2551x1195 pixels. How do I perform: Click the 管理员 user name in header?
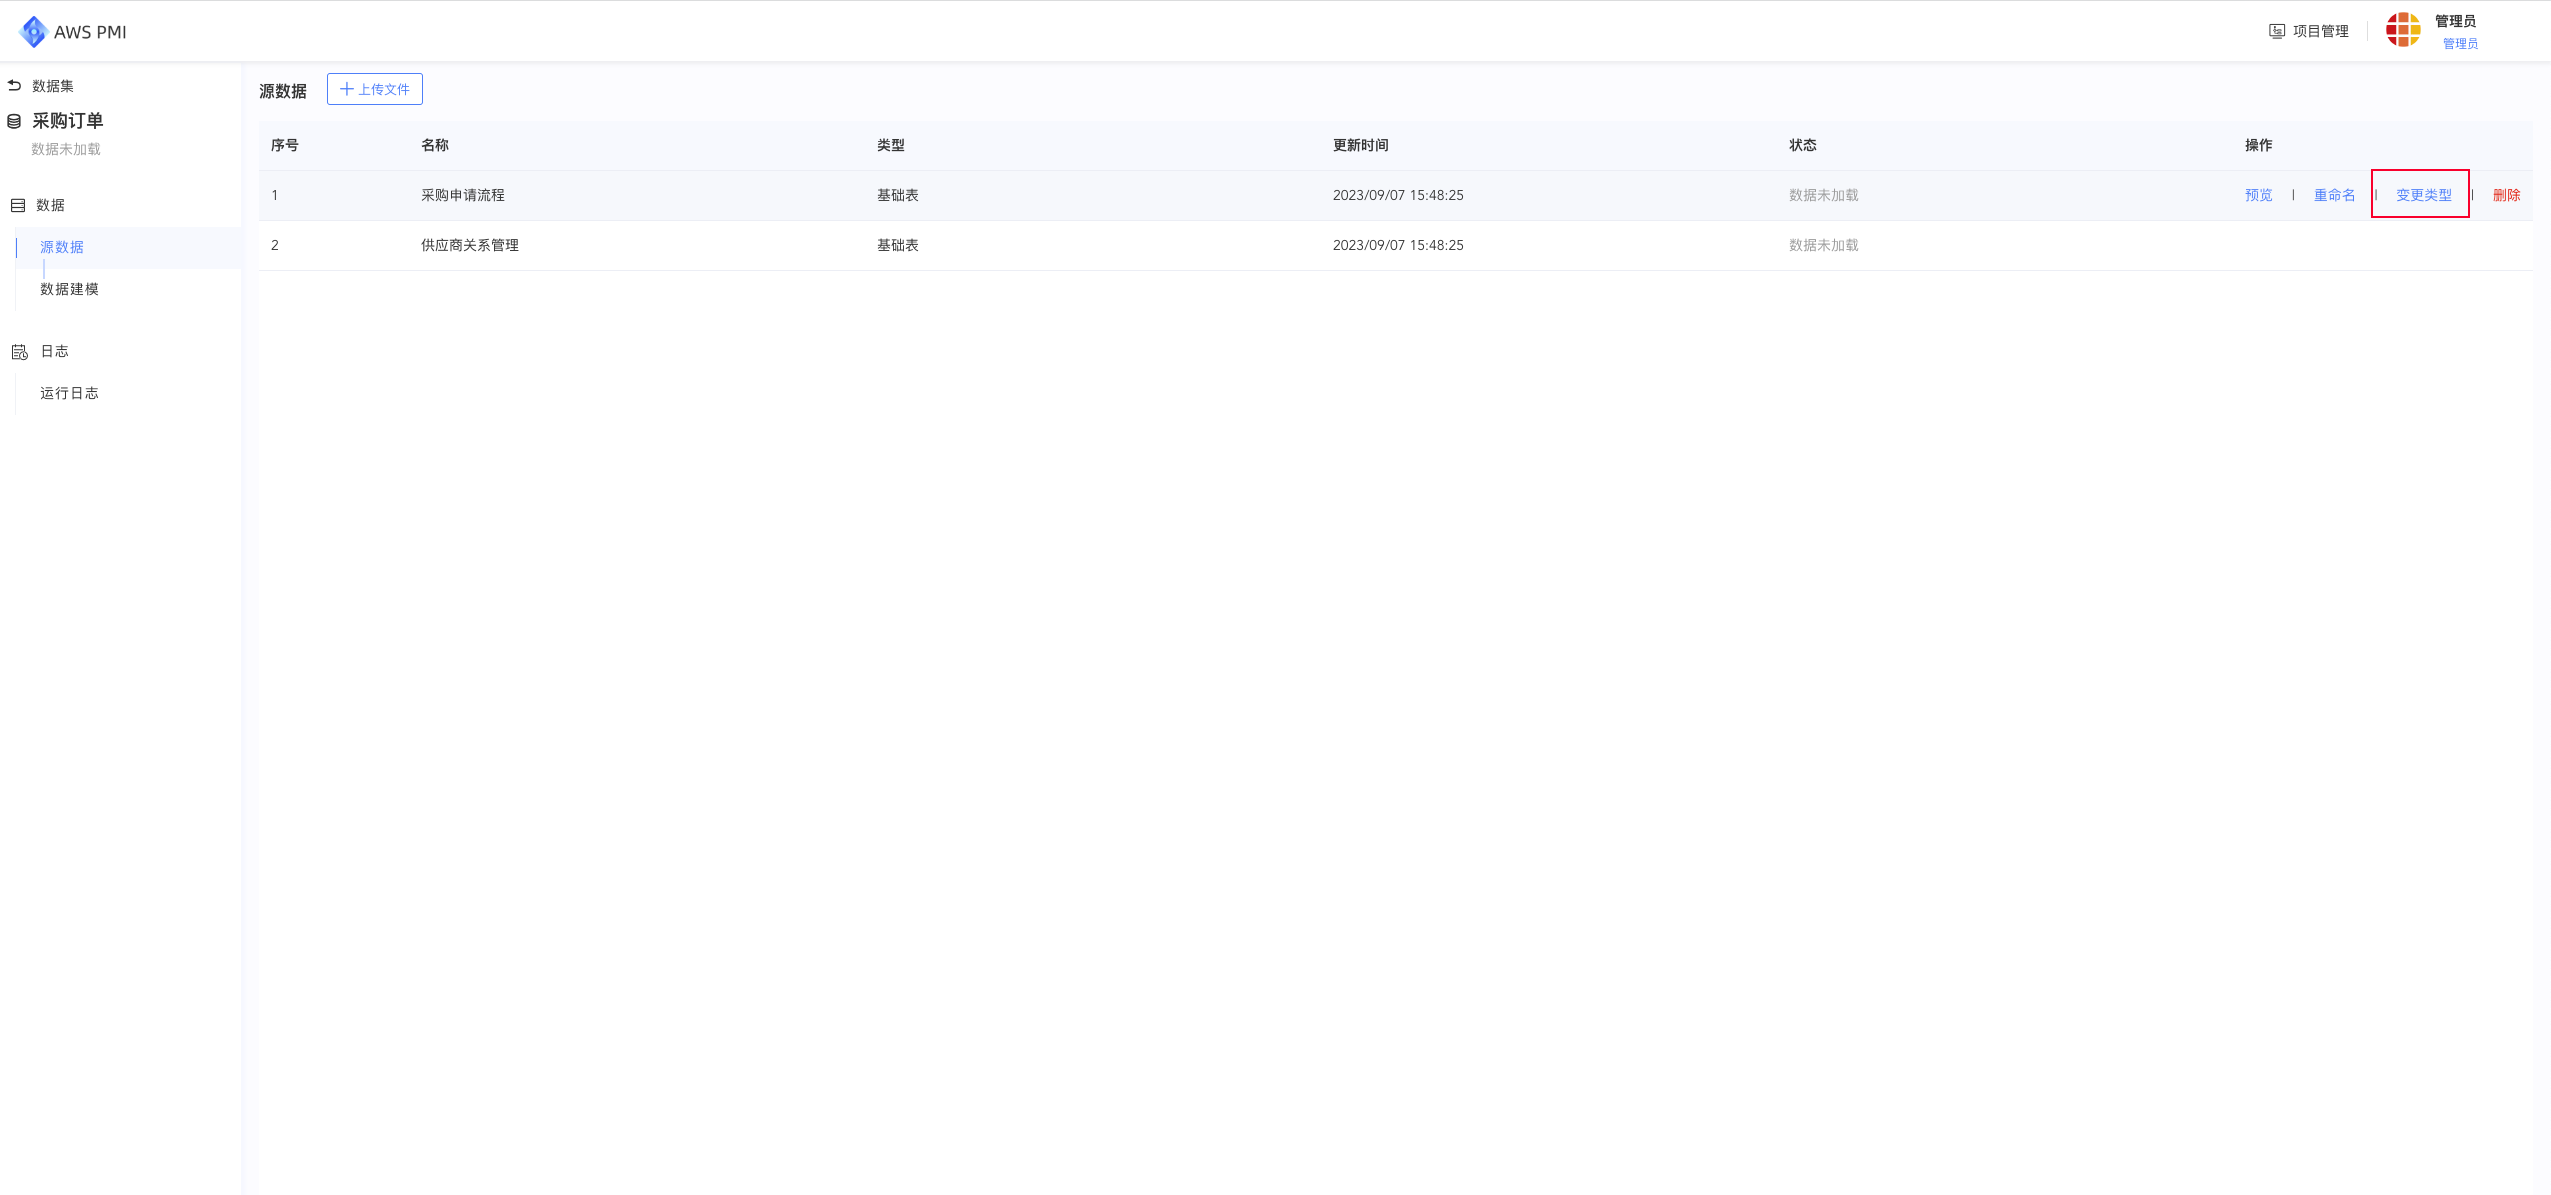click(2455, 21)
